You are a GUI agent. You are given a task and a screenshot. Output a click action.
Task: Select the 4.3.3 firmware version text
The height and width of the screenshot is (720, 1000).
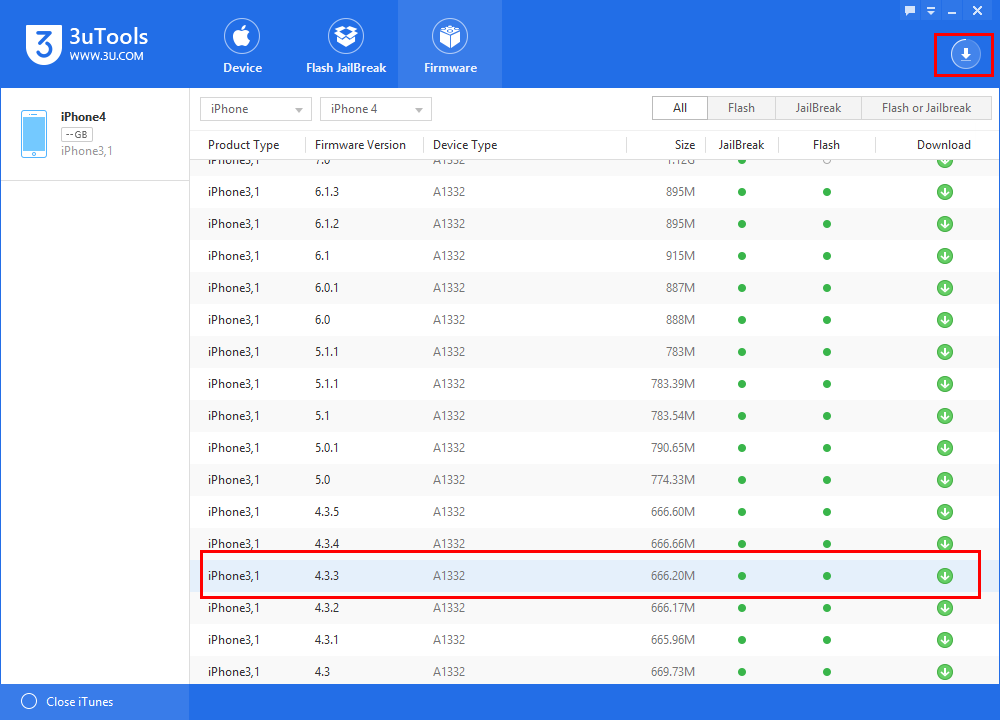pyautogui.click(x=327, y=576)
